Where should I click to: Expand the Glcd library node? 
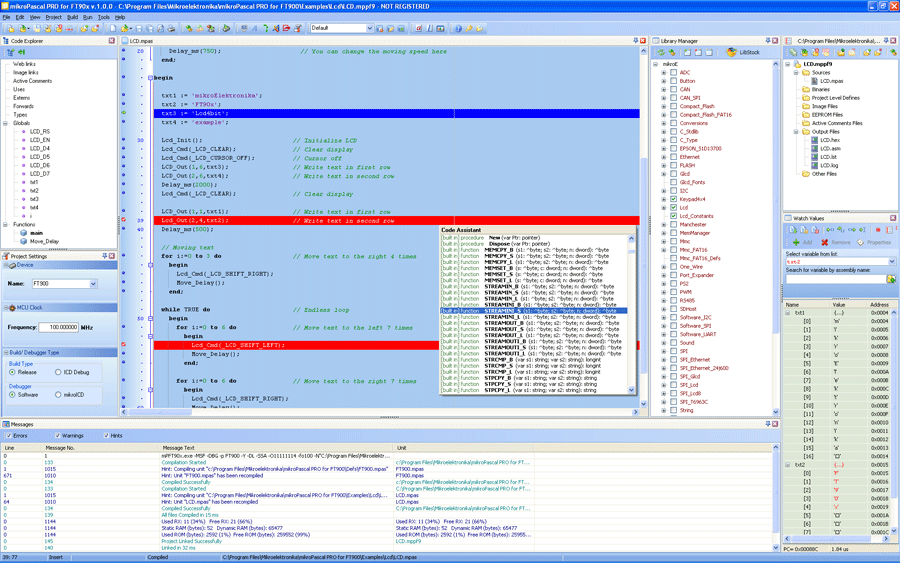click(664, 173)
